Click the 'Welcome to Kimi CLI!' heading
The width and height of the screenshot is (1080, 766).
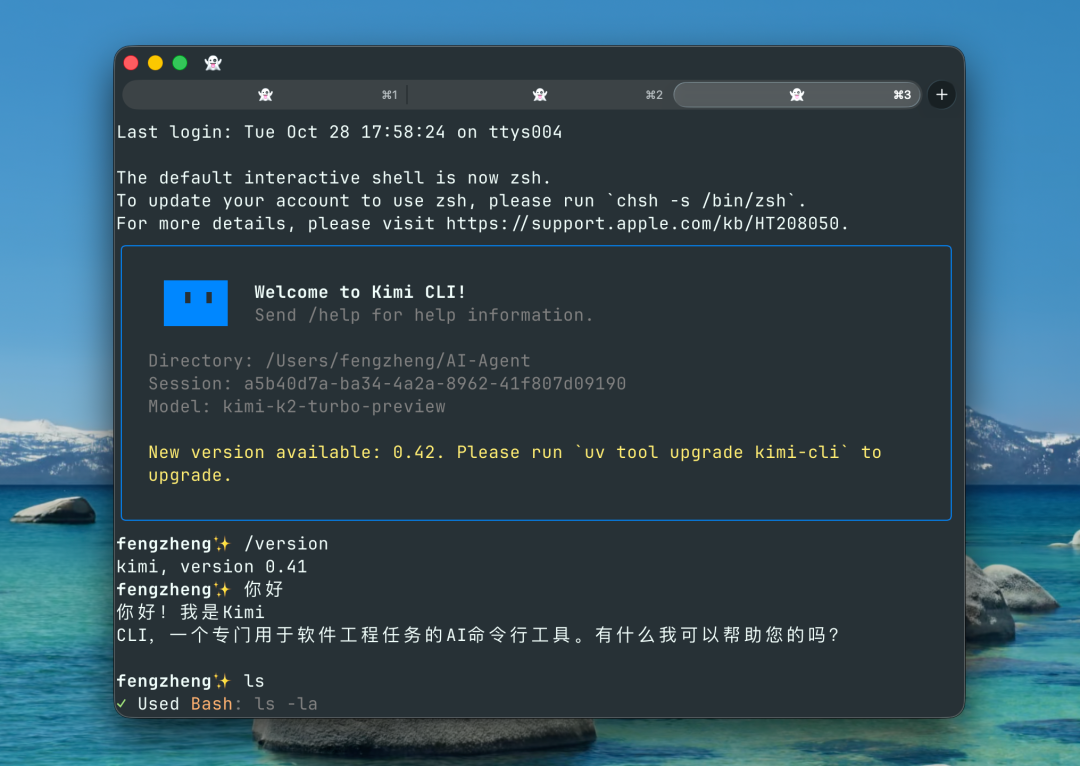360,292
